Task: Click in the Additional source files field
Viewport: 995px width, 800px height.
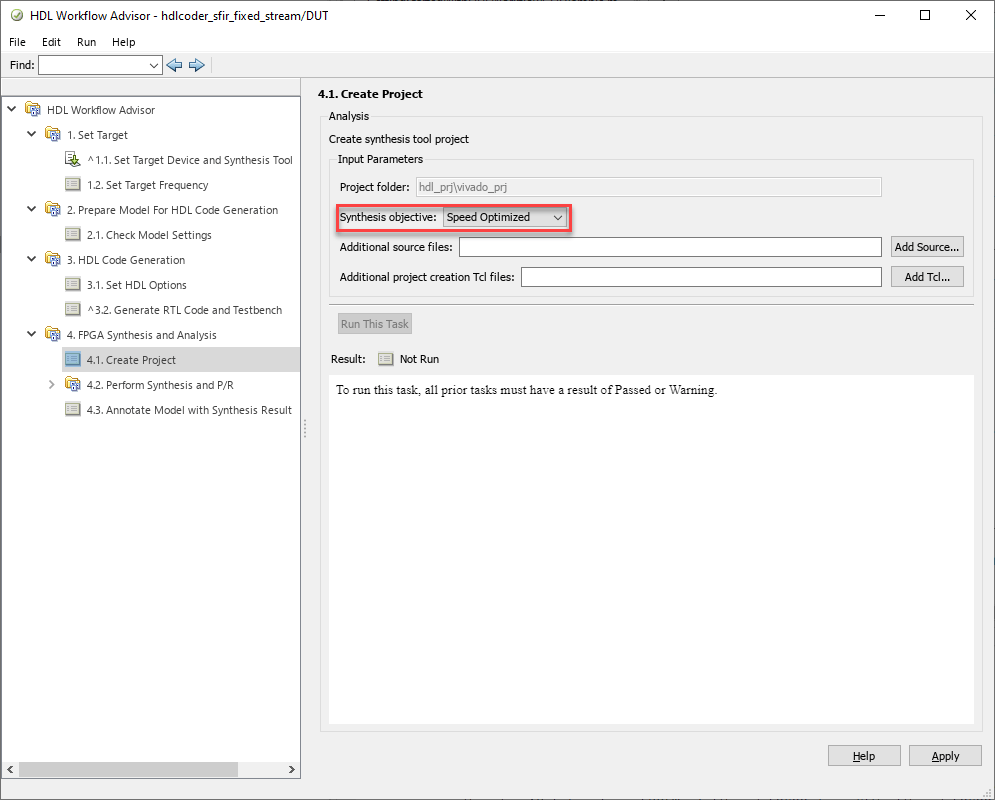Action: [x=669, y=247]
